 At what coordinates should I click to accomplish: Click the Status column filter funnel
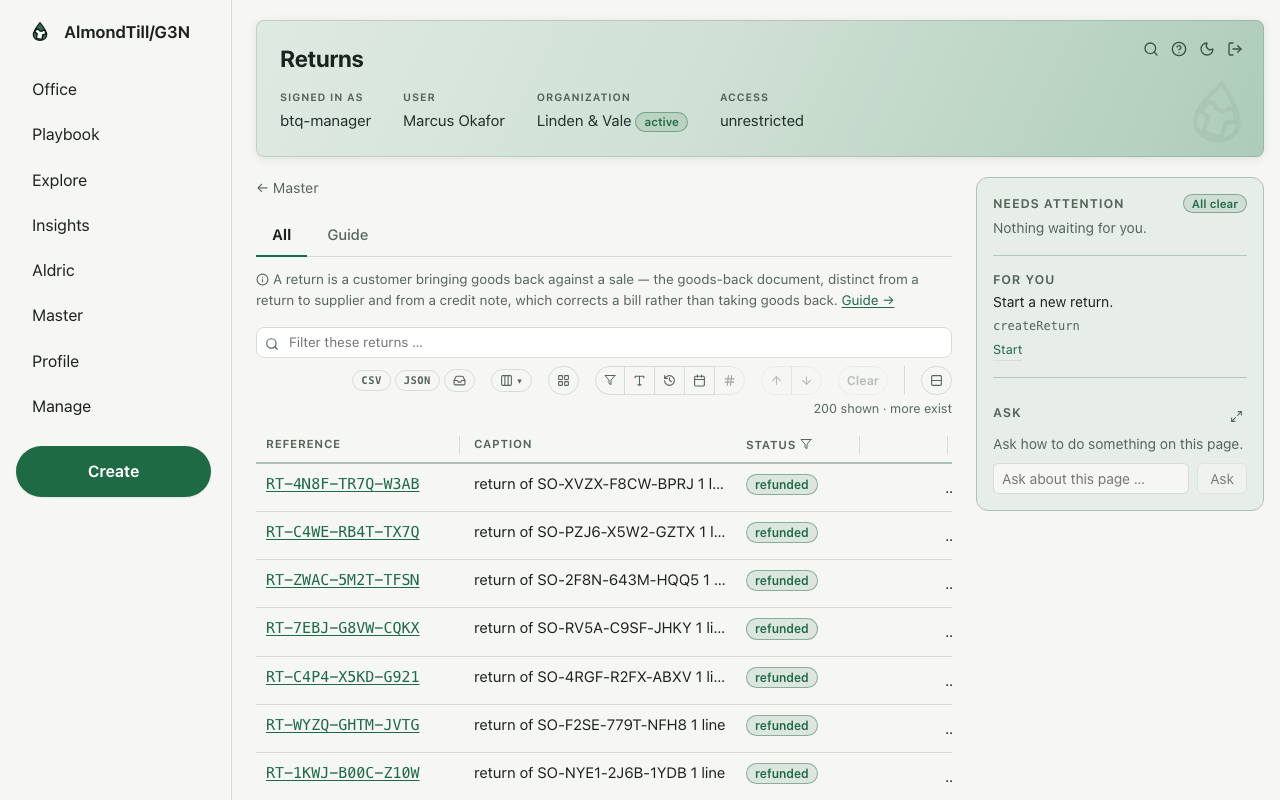click(806, 444)
